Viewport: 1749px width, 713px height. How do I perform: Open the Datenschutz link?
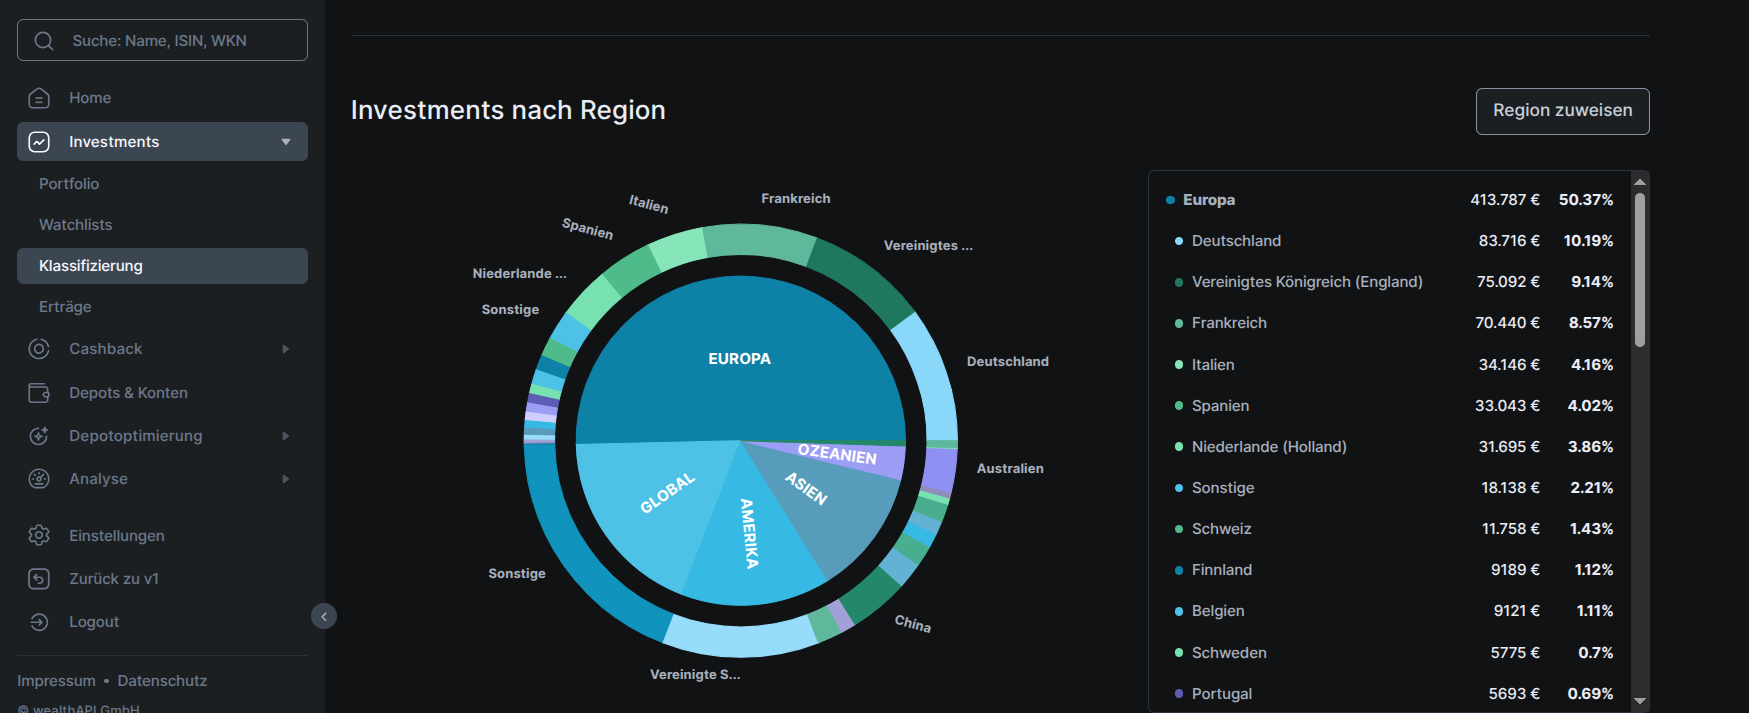(162, 681)
